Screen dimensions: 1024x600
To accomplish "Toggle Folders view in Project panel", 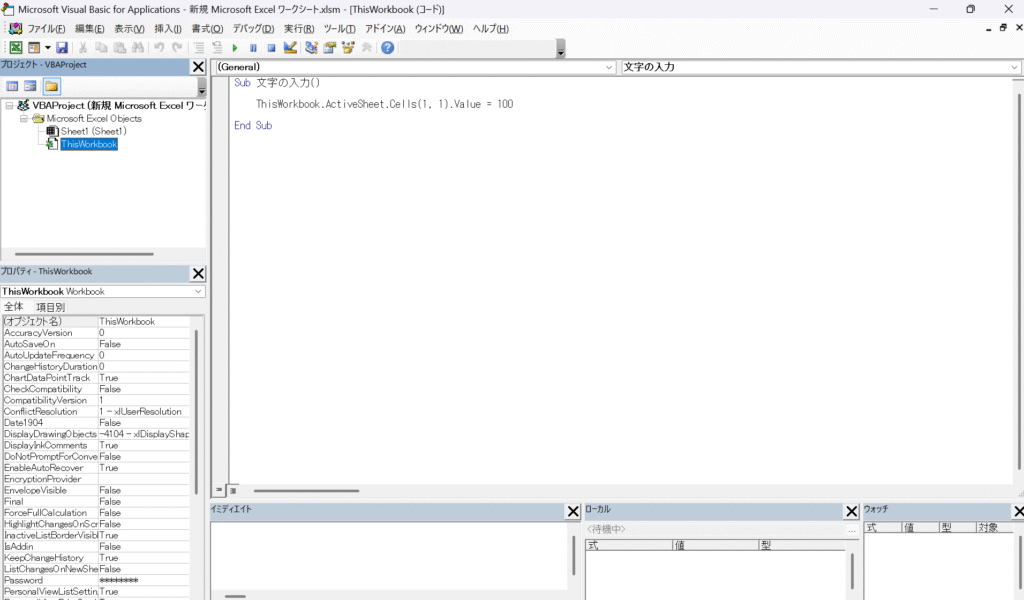I will pos(52,86).
